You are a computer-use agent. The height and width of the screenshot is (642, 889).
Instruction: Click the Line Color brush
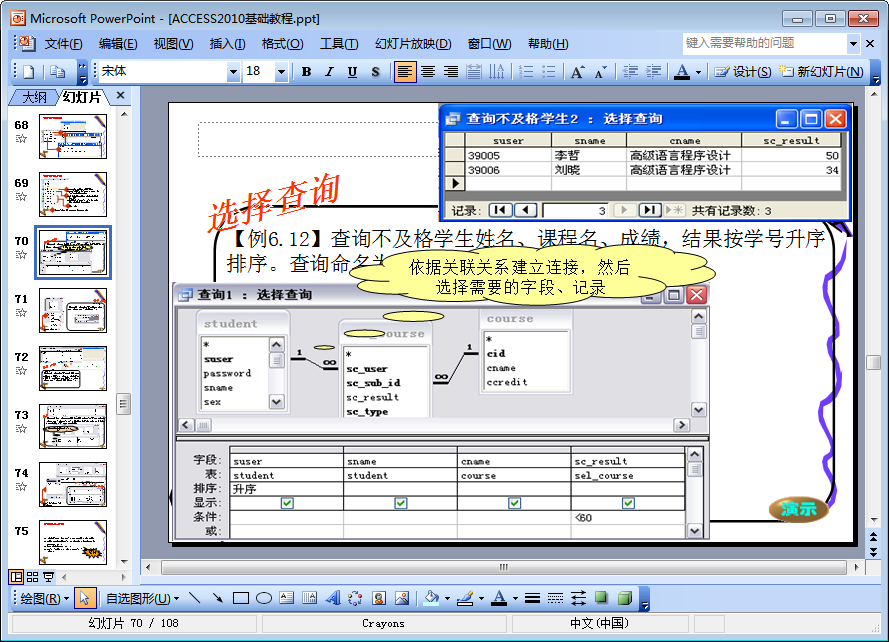tap(465, 598)
